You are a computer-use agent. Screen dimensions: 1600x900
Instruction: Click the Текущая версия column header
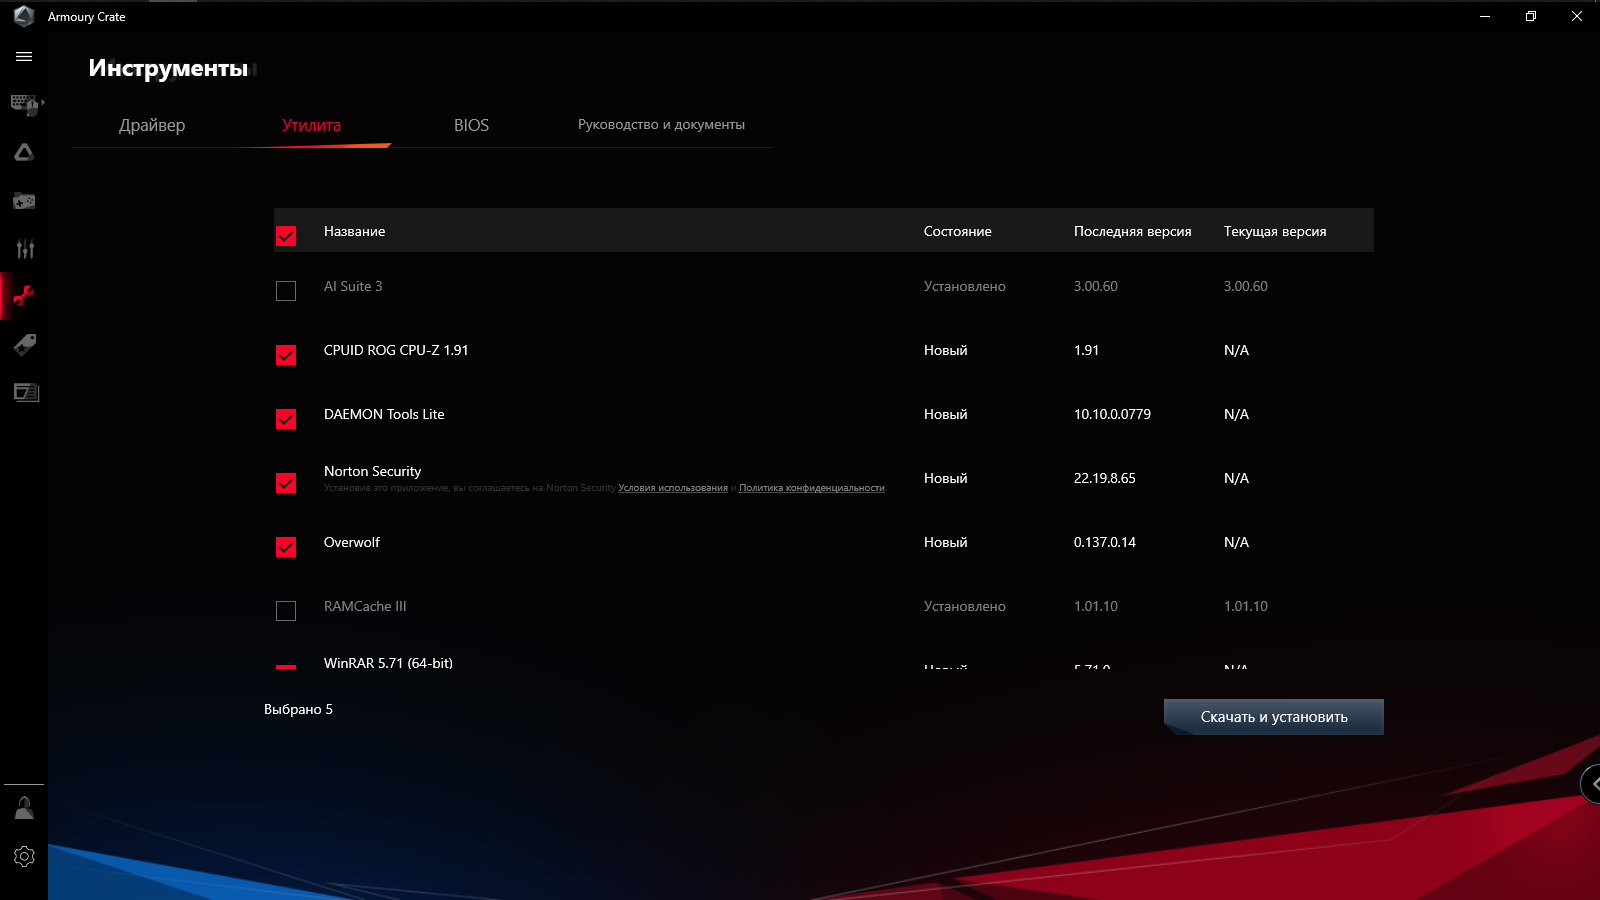[1275, 231]
